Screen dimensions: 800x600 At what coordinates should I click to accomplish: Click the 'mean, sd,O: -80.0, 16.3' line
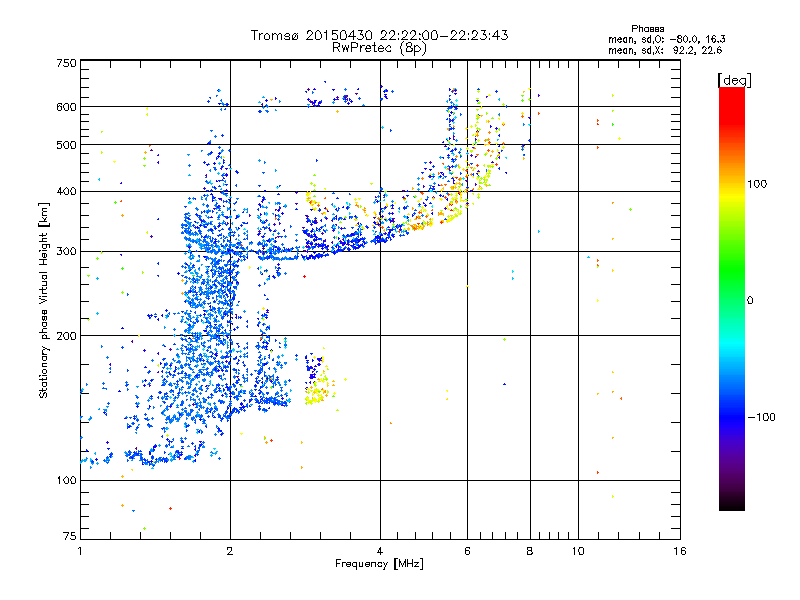coord(666,39)
